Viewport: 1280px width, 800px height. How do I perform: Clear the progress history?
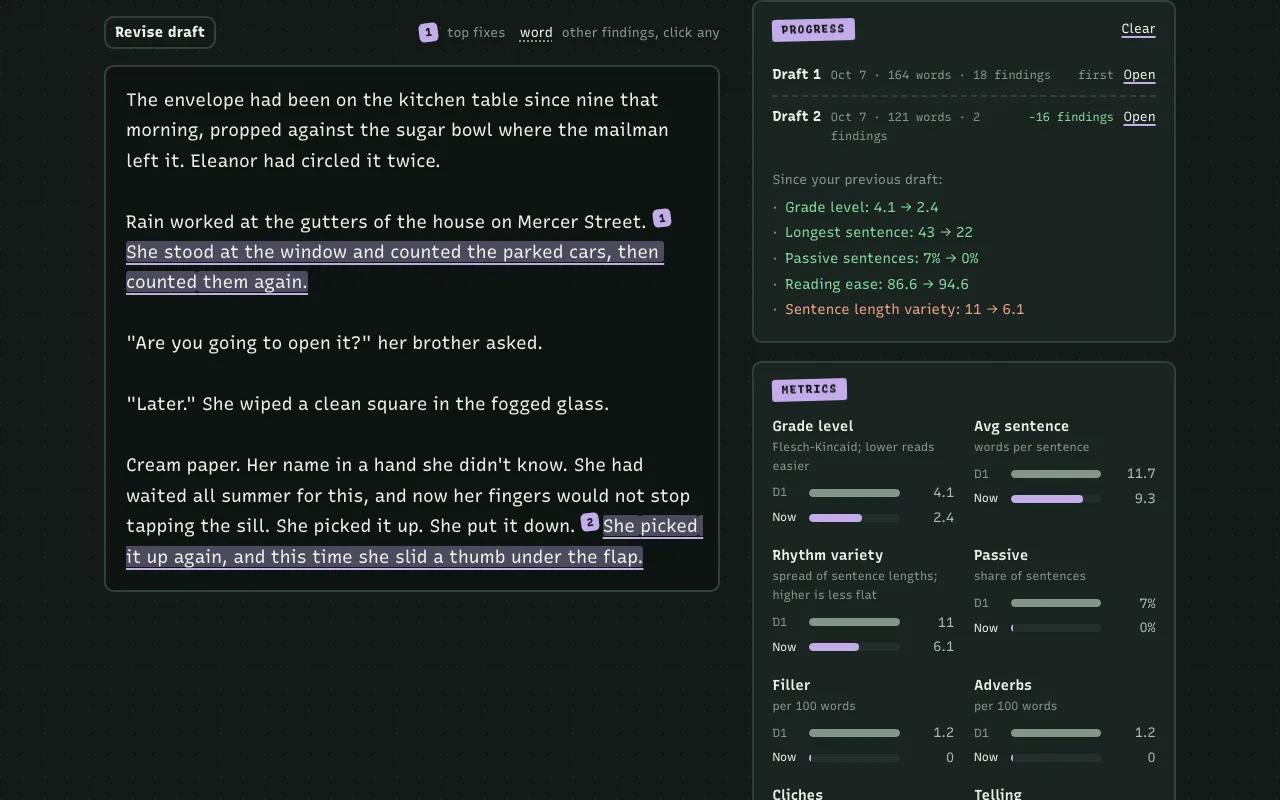click(1138, 29)
